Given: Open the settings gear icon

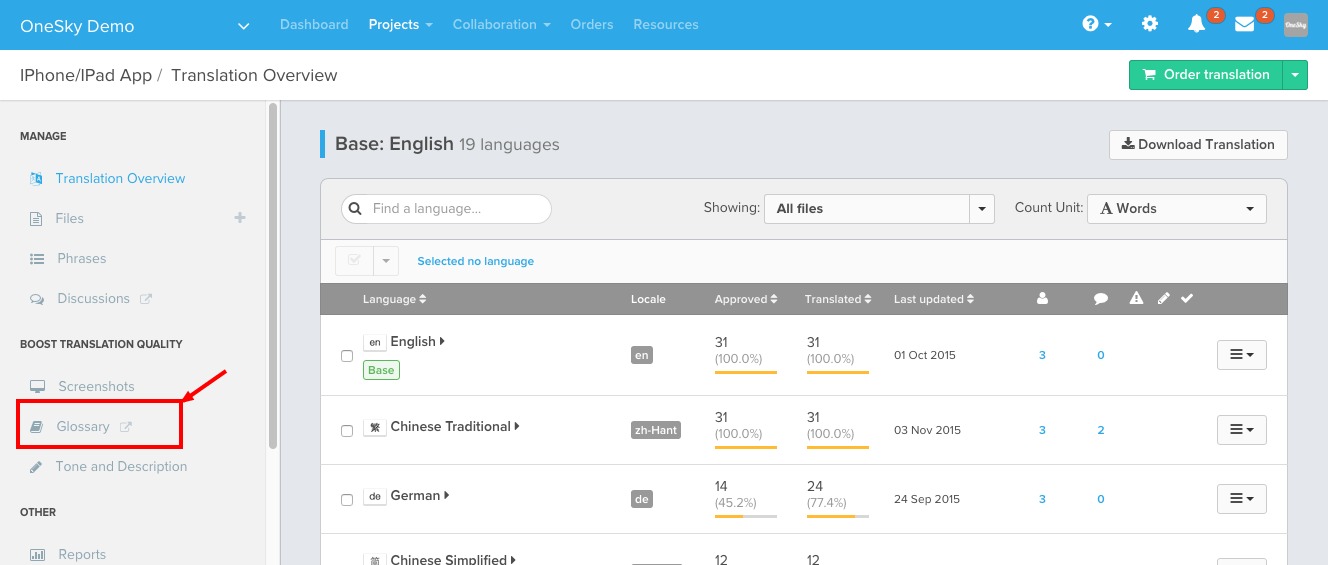Looking at the screenshot, I should pos(1150,24).
